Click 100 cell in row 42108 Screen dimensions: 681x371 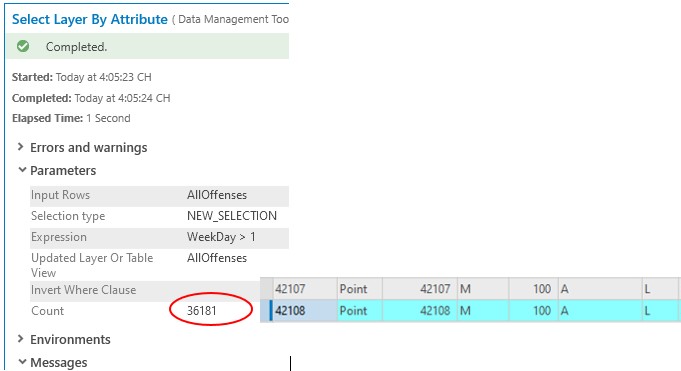click(x=533, y=311)
